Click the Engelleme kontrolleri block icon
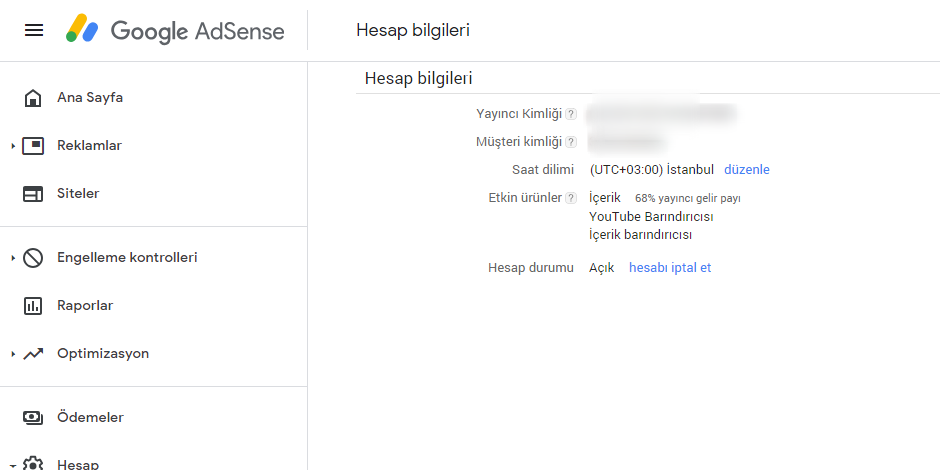 pos(33,258)
